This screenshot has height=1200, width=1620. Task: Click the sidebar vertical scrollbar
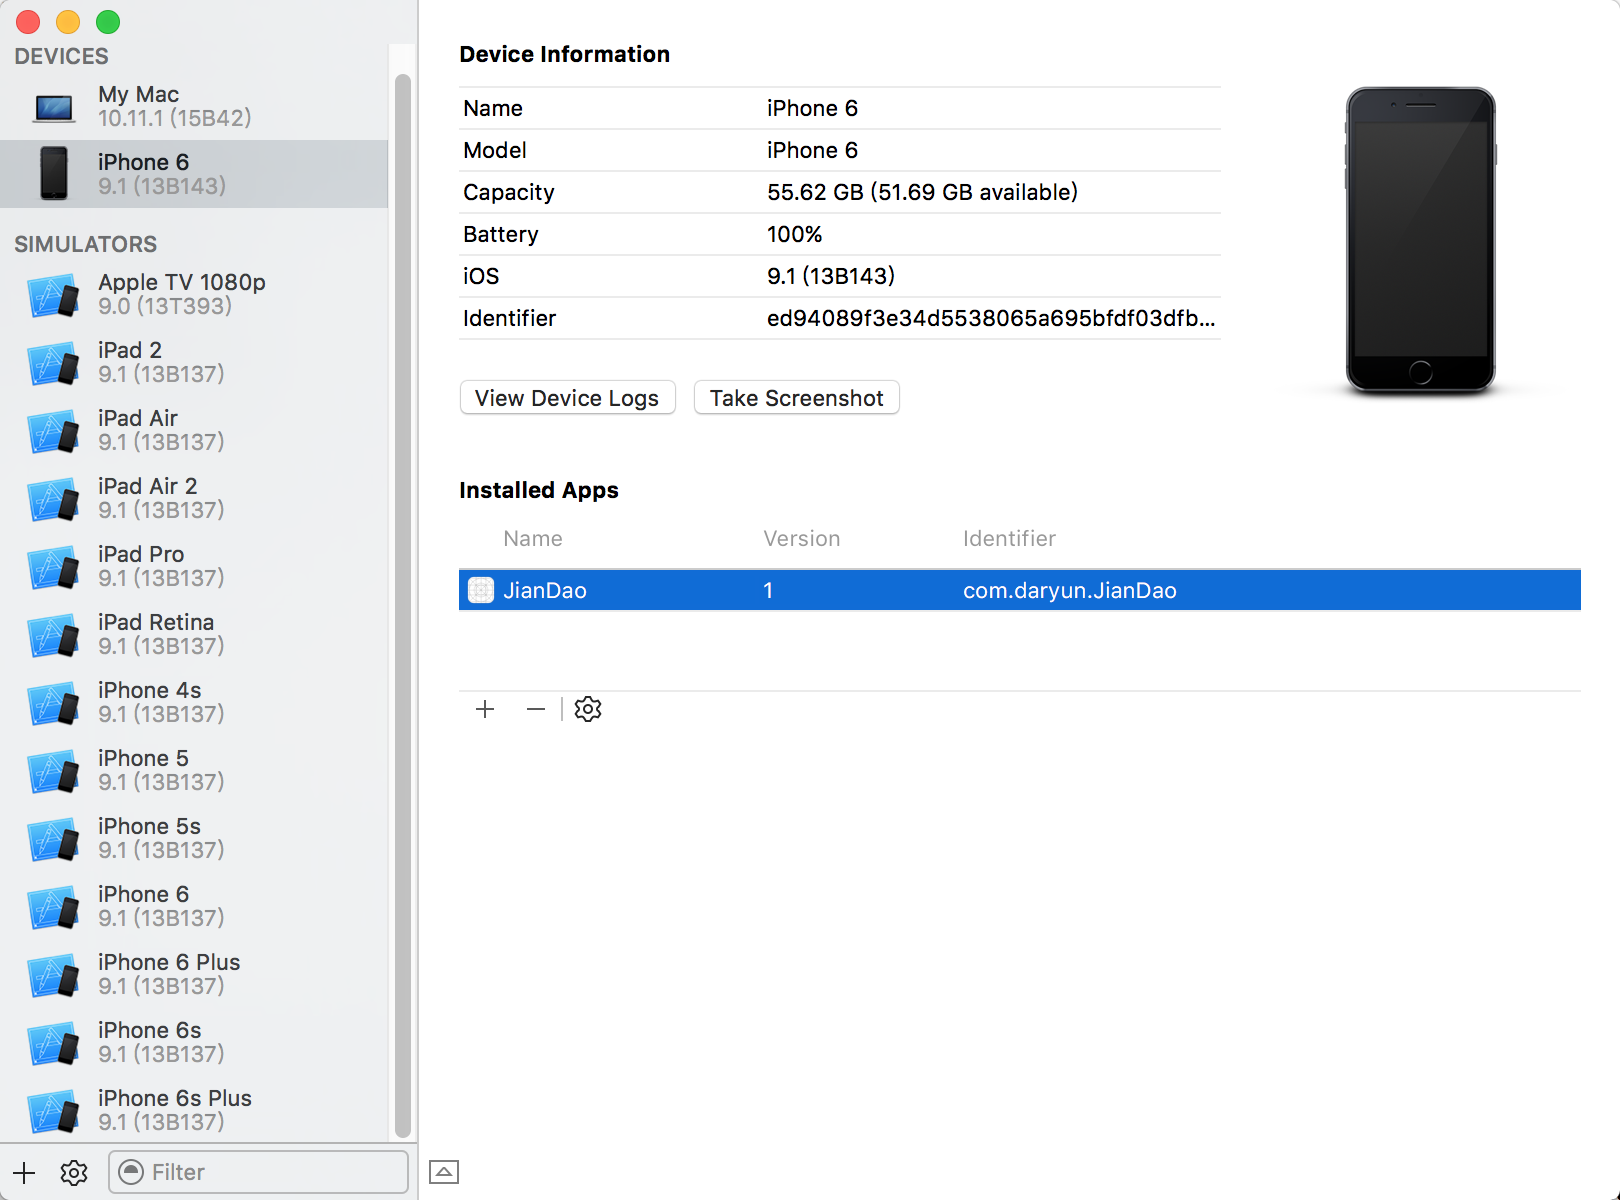click(403, 605)
